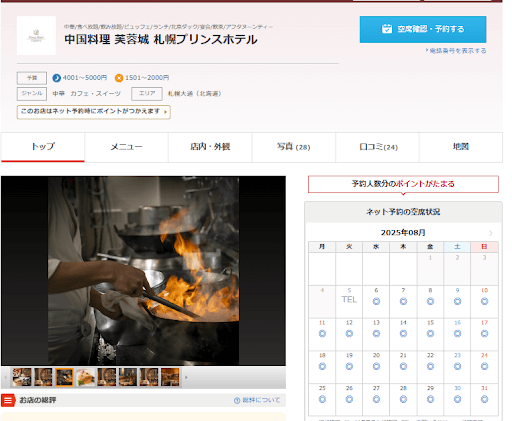Select availability circle for August 8

430,301
